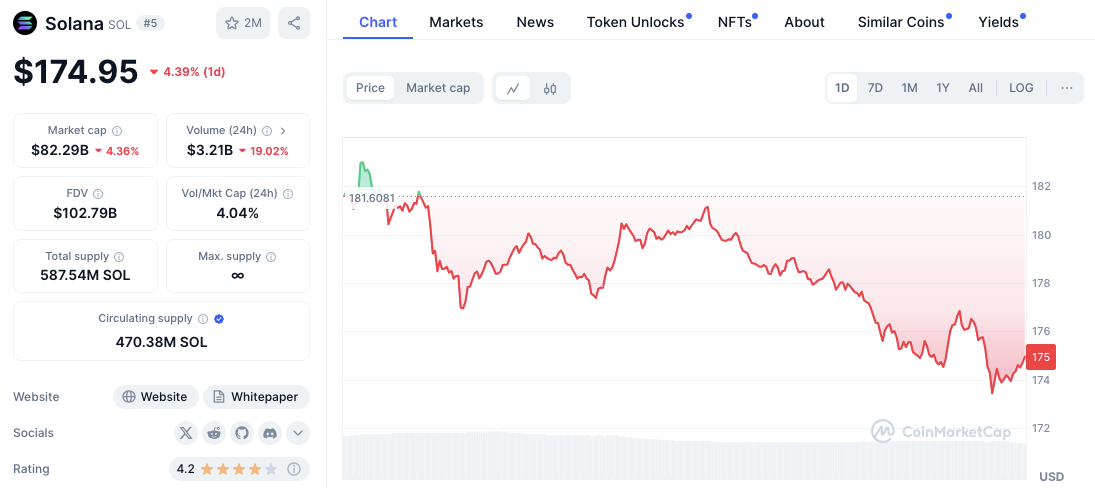Viewport: 1095px width, 488px height.
Task: Click the 181.6081 opening price label
Action: click(372, 198)
